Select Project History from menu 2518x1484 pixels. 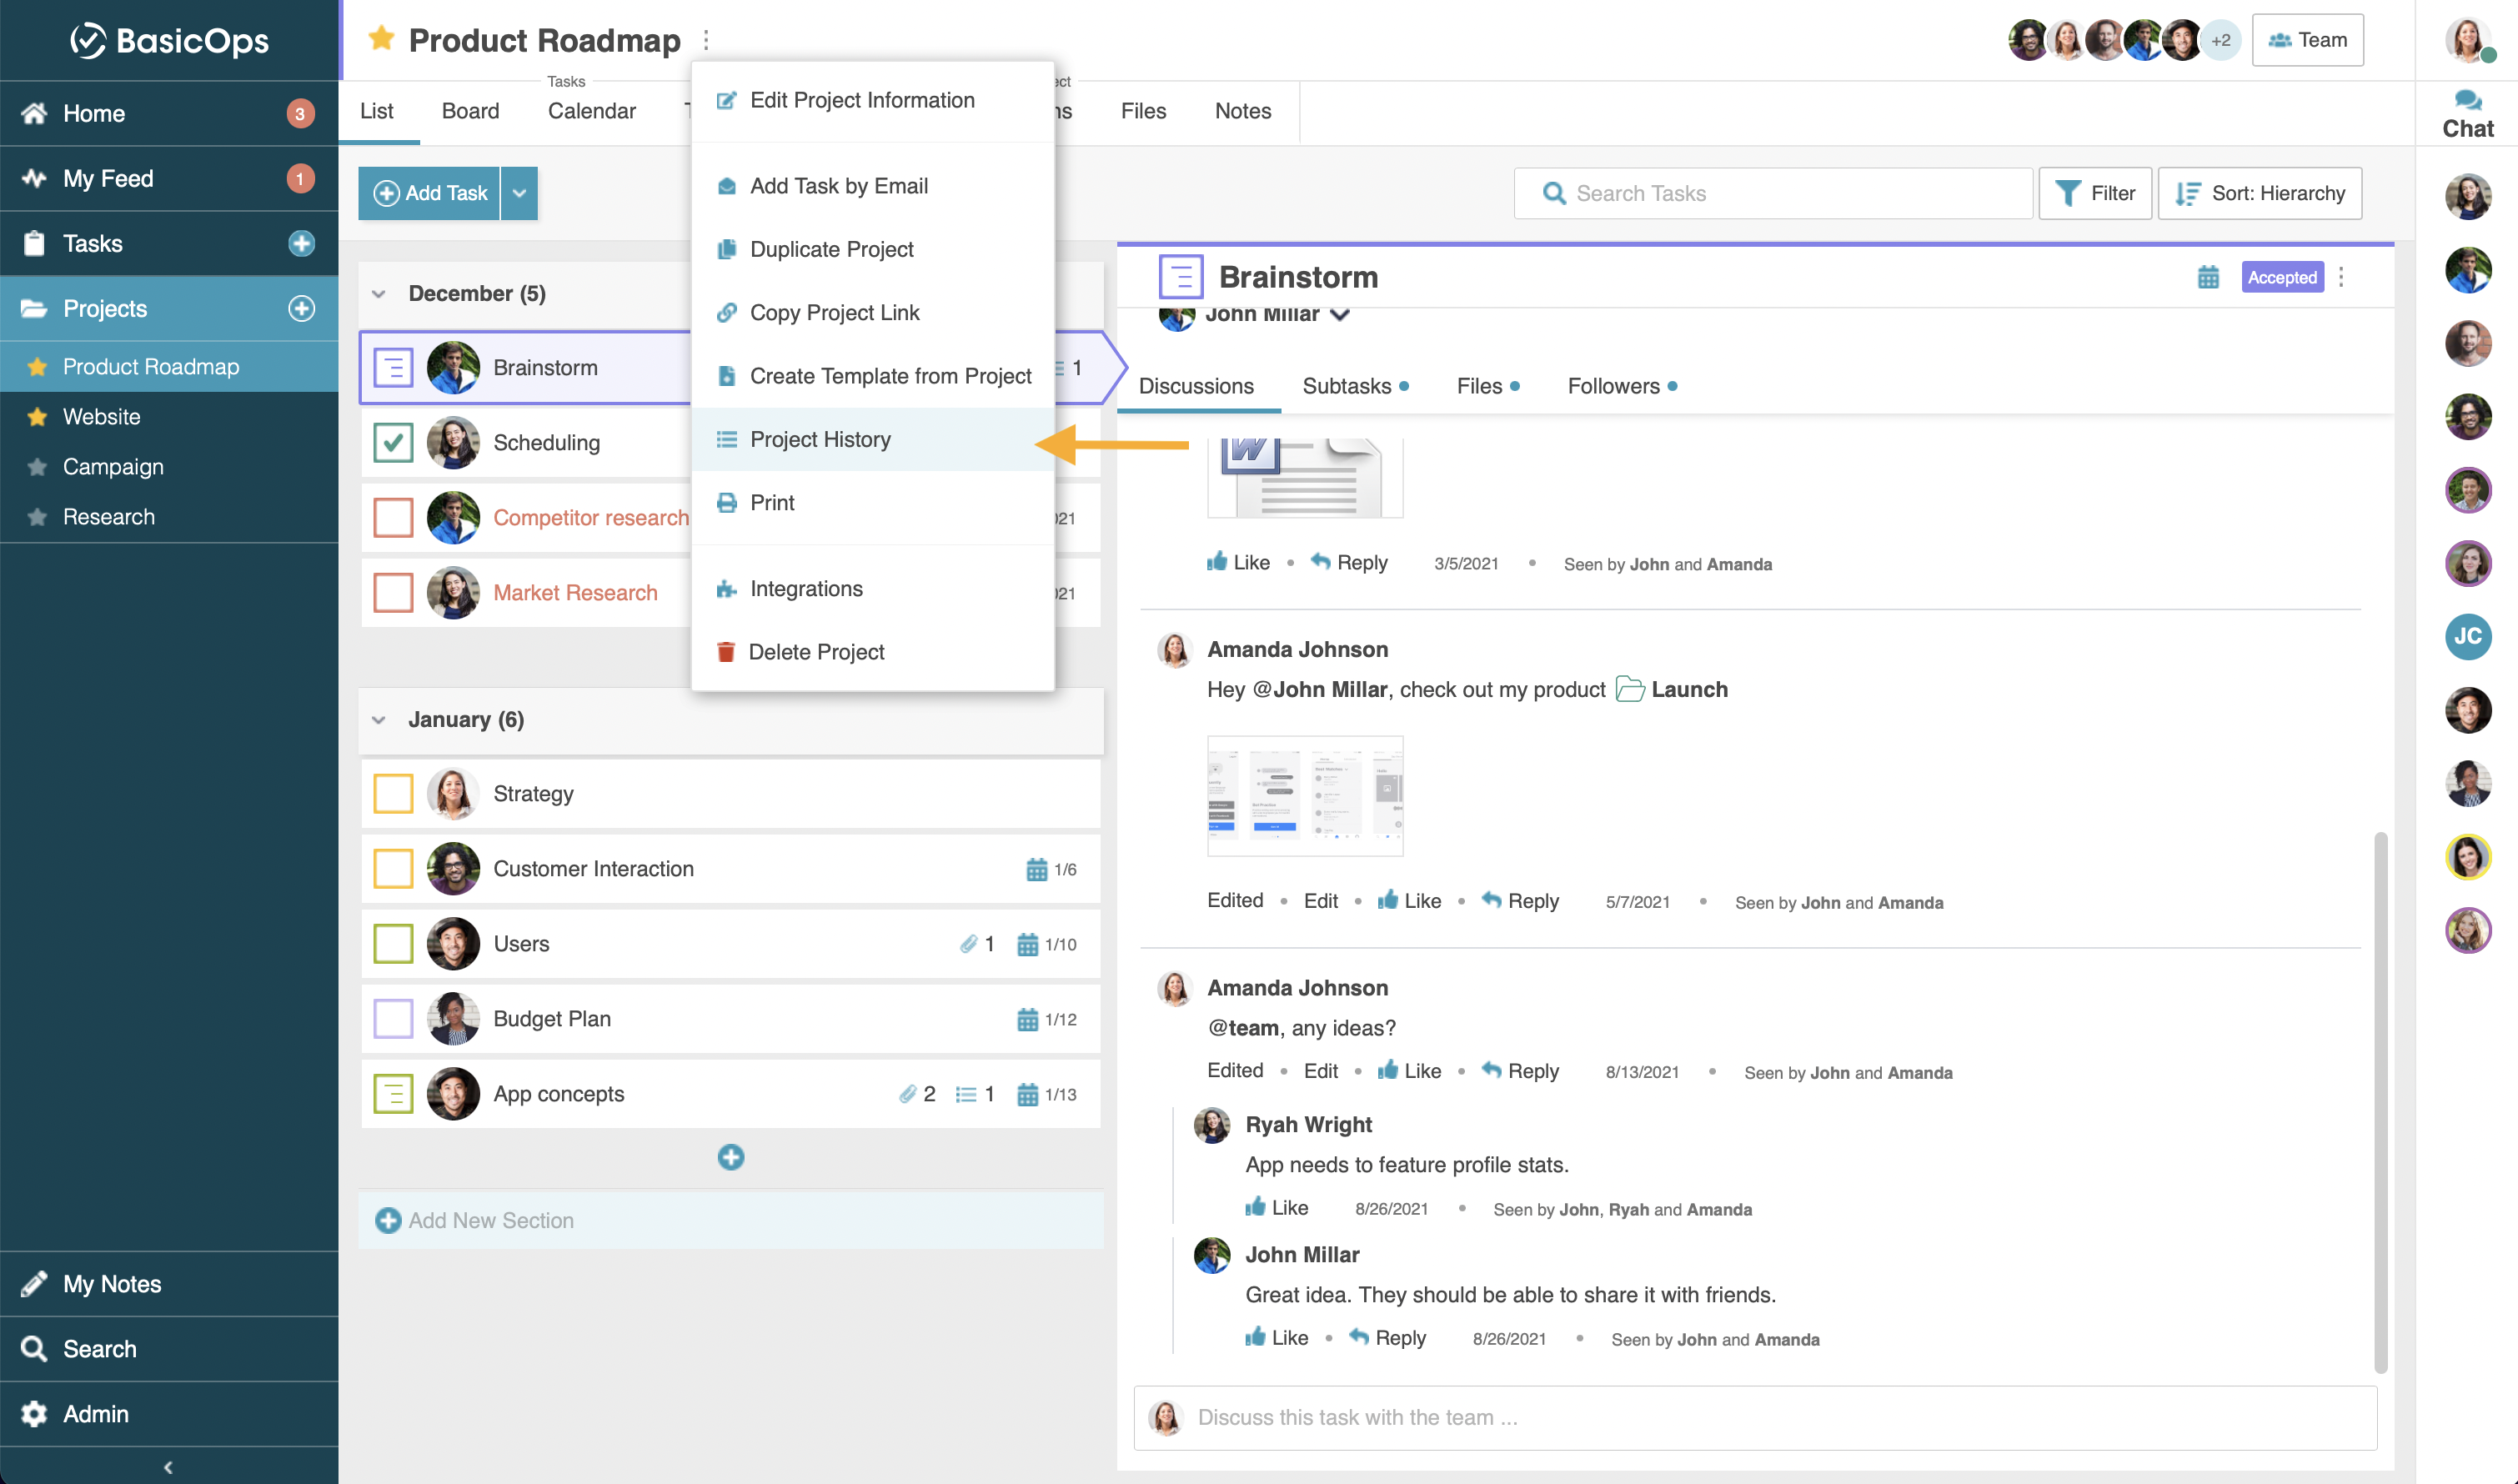[872, 439]
